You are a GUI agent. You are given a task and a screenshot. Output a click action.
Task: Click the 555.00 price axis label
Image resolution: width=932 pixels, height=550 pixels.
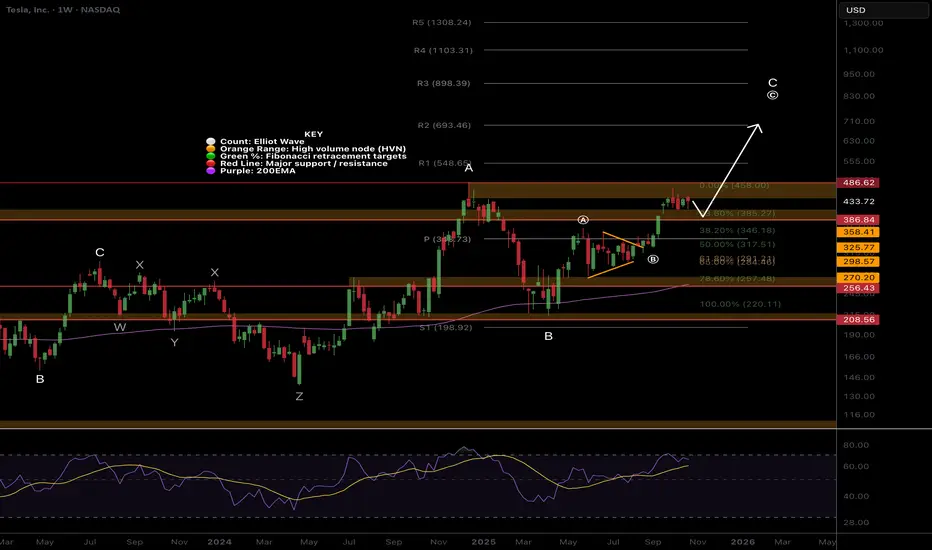(x=859, y=162)
